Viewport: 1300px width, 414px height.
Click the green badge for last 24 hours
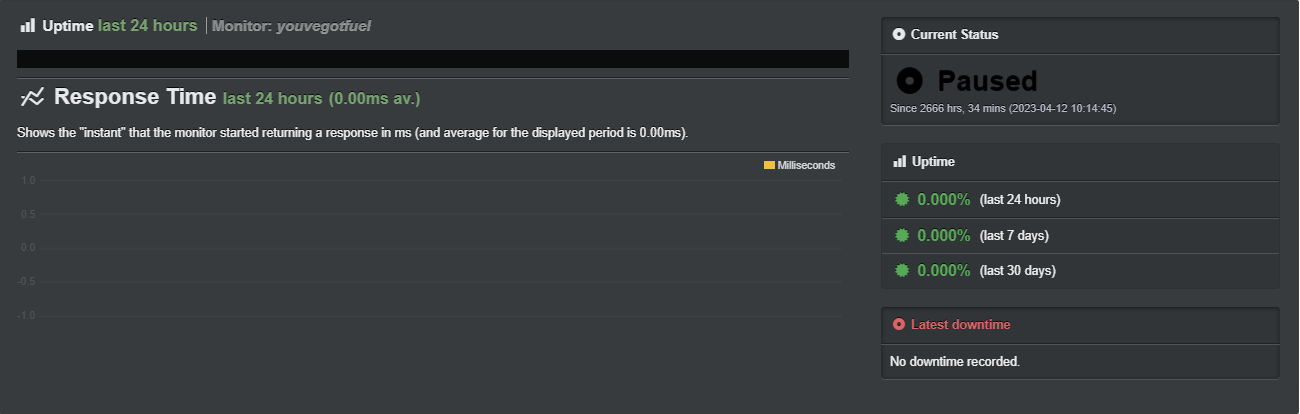pyautogui.click(x=901, y=199)
